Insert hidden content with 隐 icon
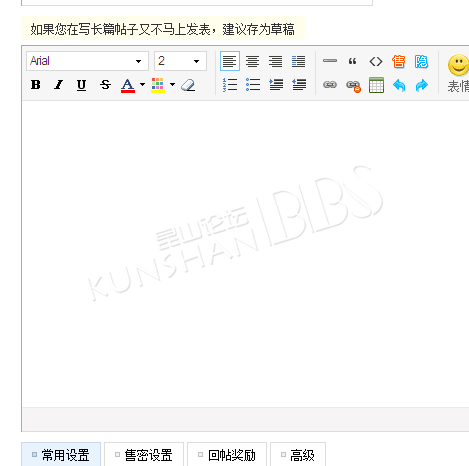 point(421,62)
